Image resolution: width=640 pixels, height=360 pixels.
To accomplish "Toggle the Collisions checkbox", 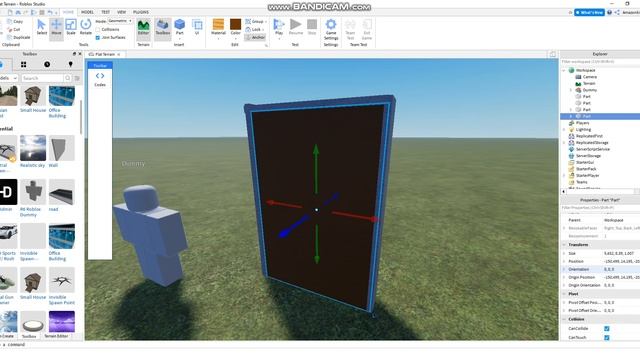I will [98, 30].
